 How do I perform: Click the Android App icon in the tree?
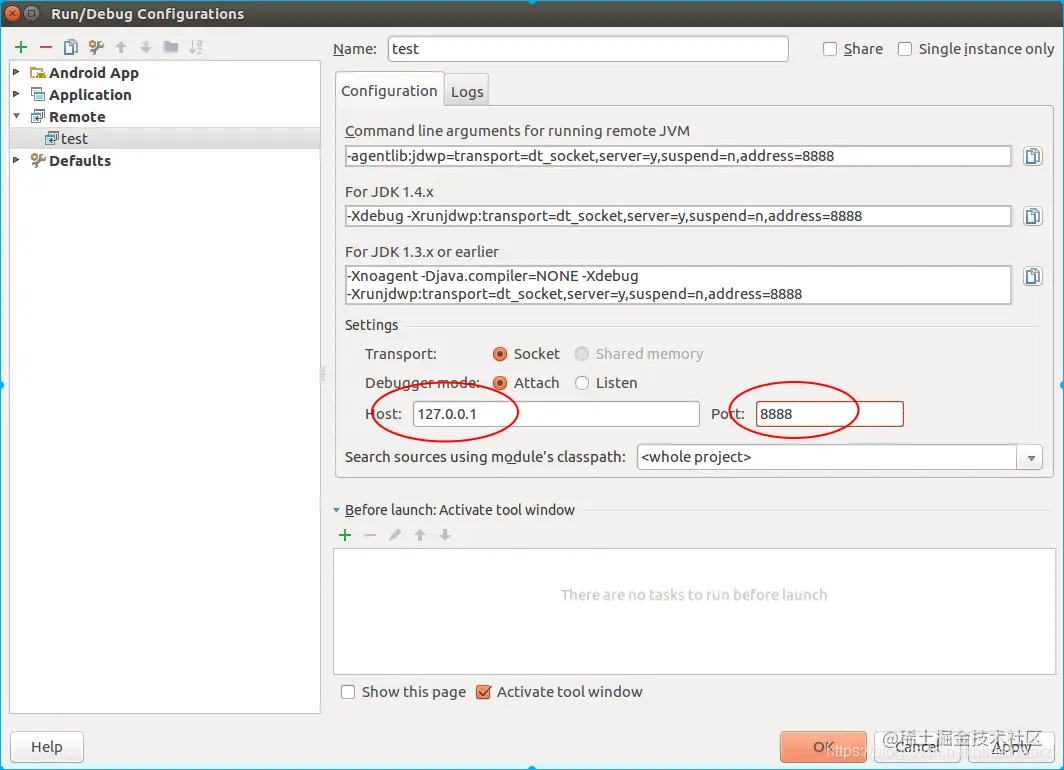pos(37,73)
